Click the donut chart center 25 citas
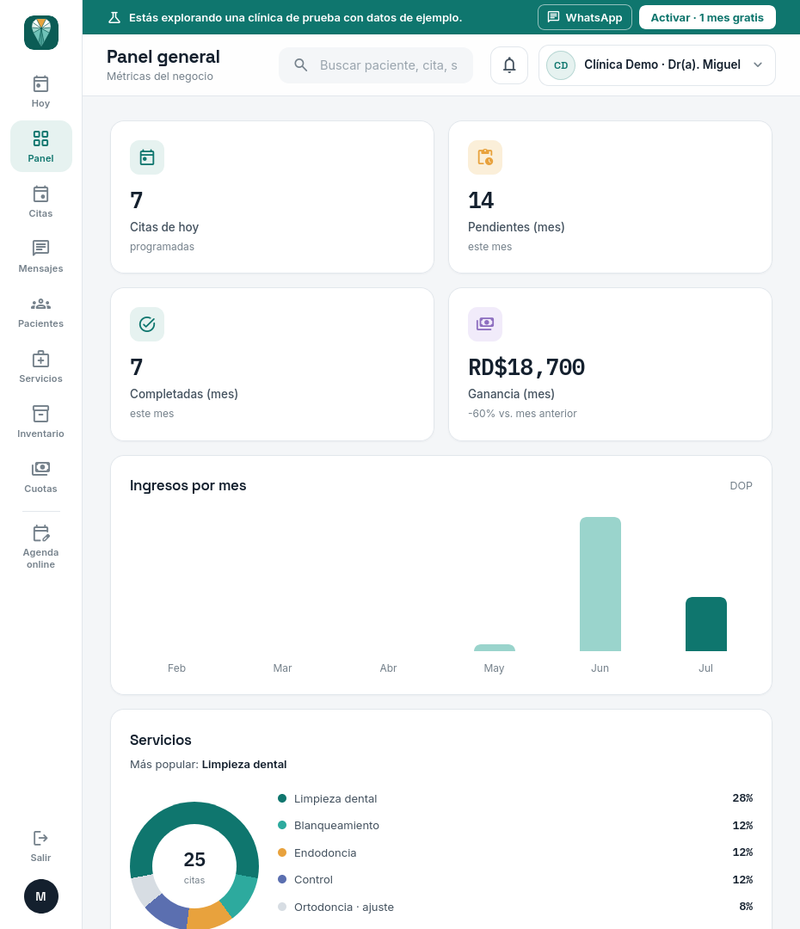Screen dimensions: 800x929 (x=194, y=866)
